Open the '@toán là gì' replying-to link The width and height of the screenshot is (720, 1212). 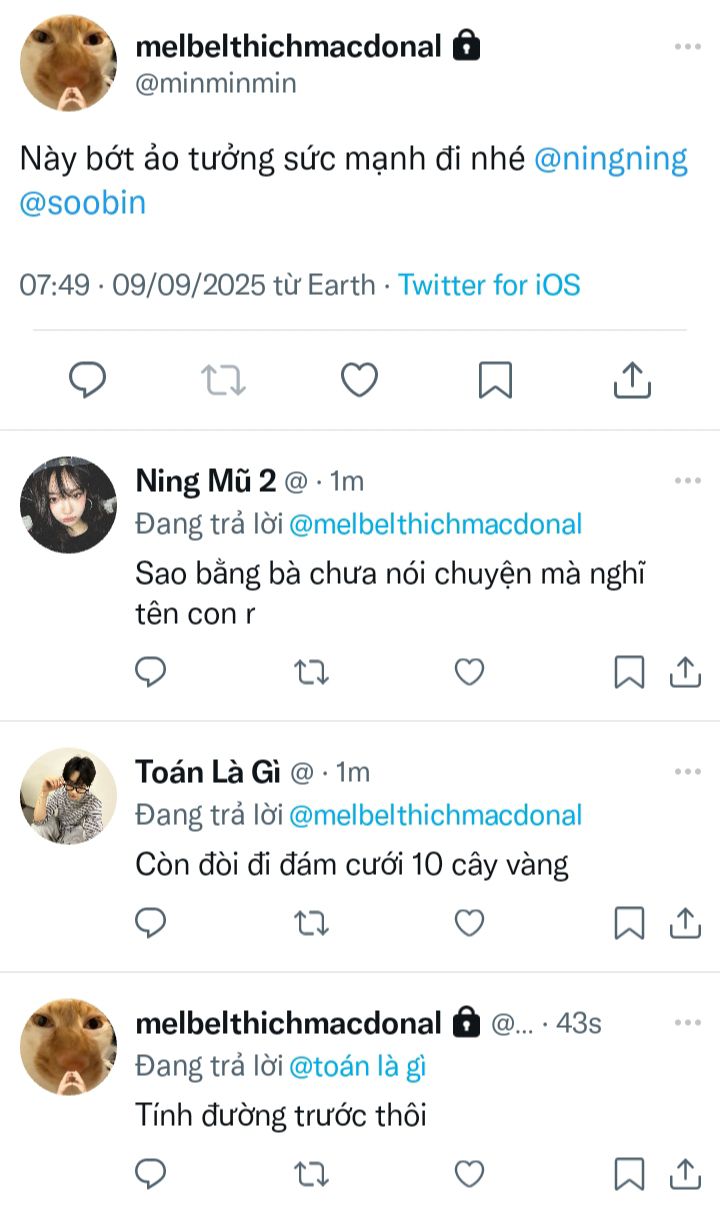coord(357,1066)
